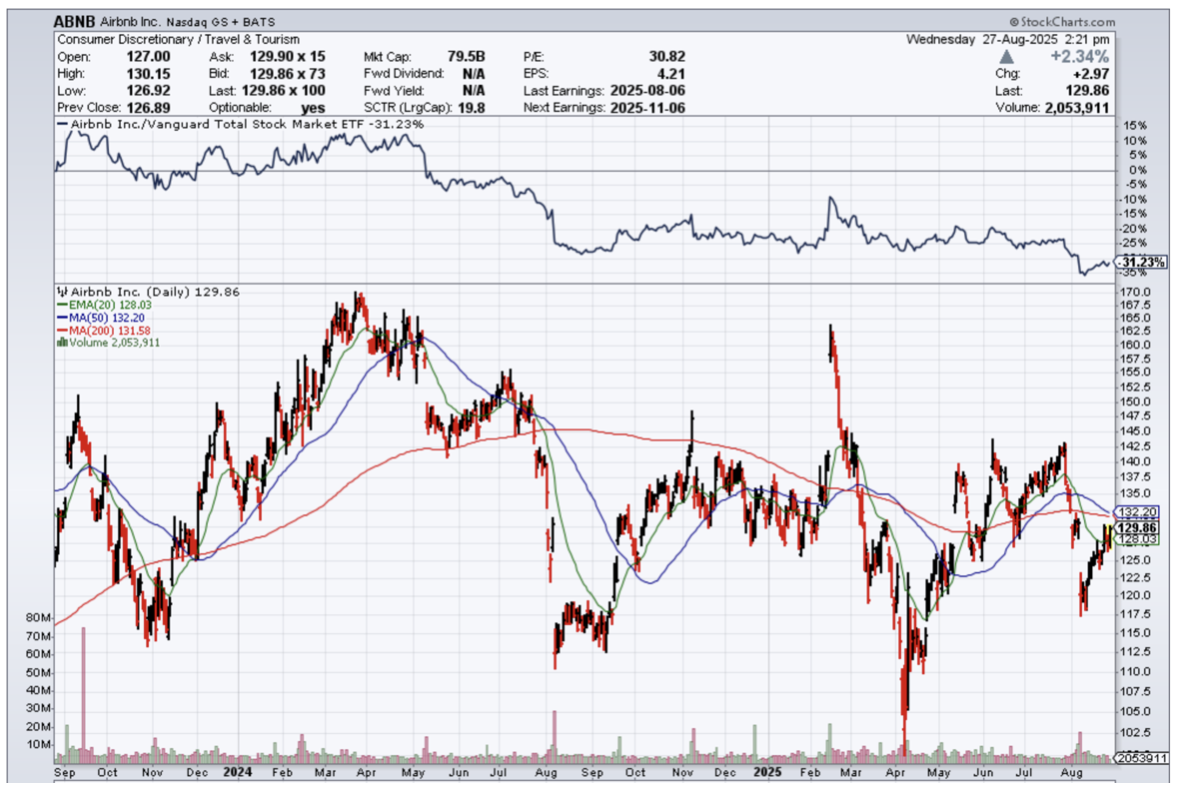This screenshot has width=1178, height=788.
Task: Click the header Volume value 2,053,911 under Last
Action: pyautogui.click(x=1077, y=107)
